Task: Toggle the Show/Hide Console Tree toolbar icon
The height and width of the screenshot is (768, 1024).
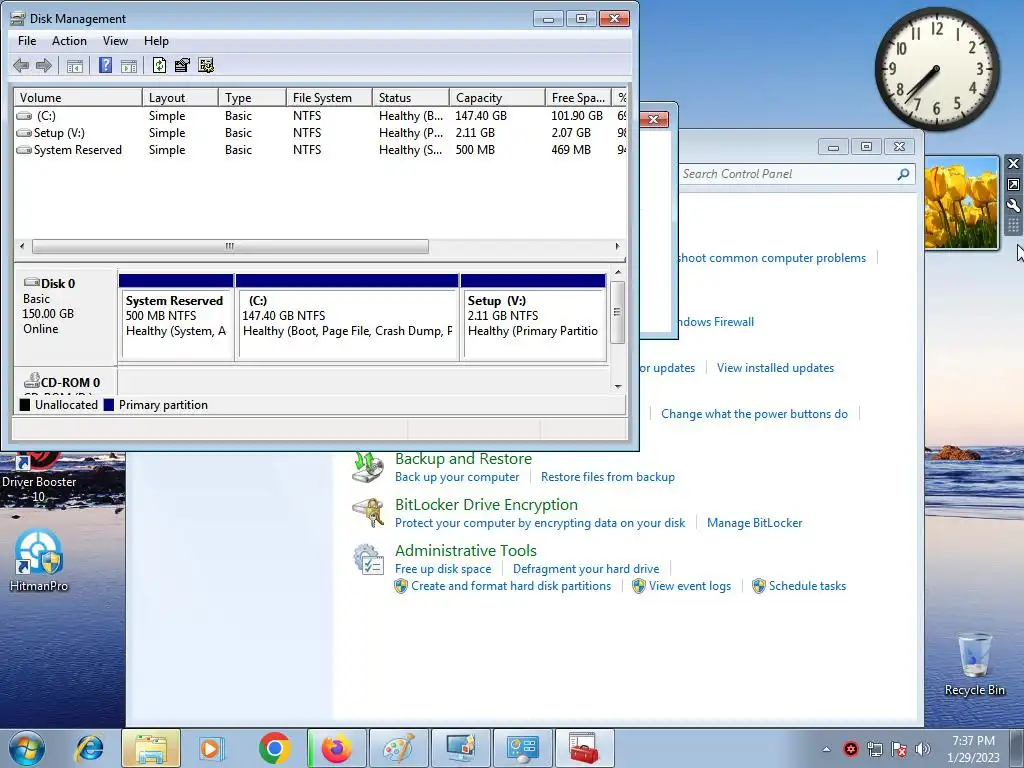Action: [x=74, y=65]
